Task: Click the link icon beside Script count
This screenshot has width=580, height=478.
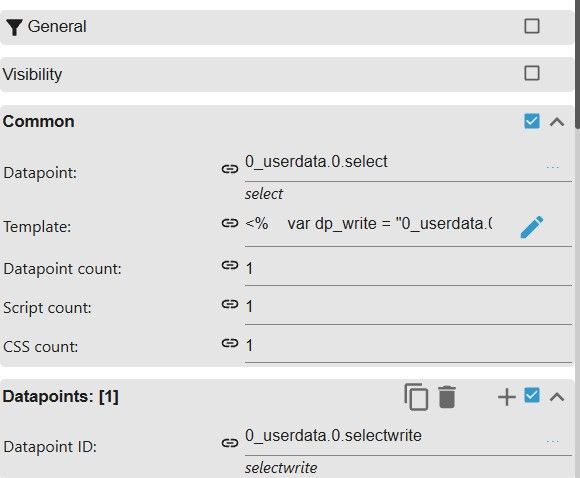Action: (x=230, y=304)
